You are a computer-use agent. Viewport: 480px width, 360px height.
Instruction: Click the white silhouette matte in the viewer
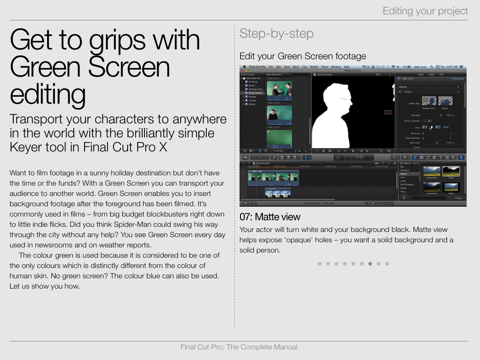tap(333, 117)
